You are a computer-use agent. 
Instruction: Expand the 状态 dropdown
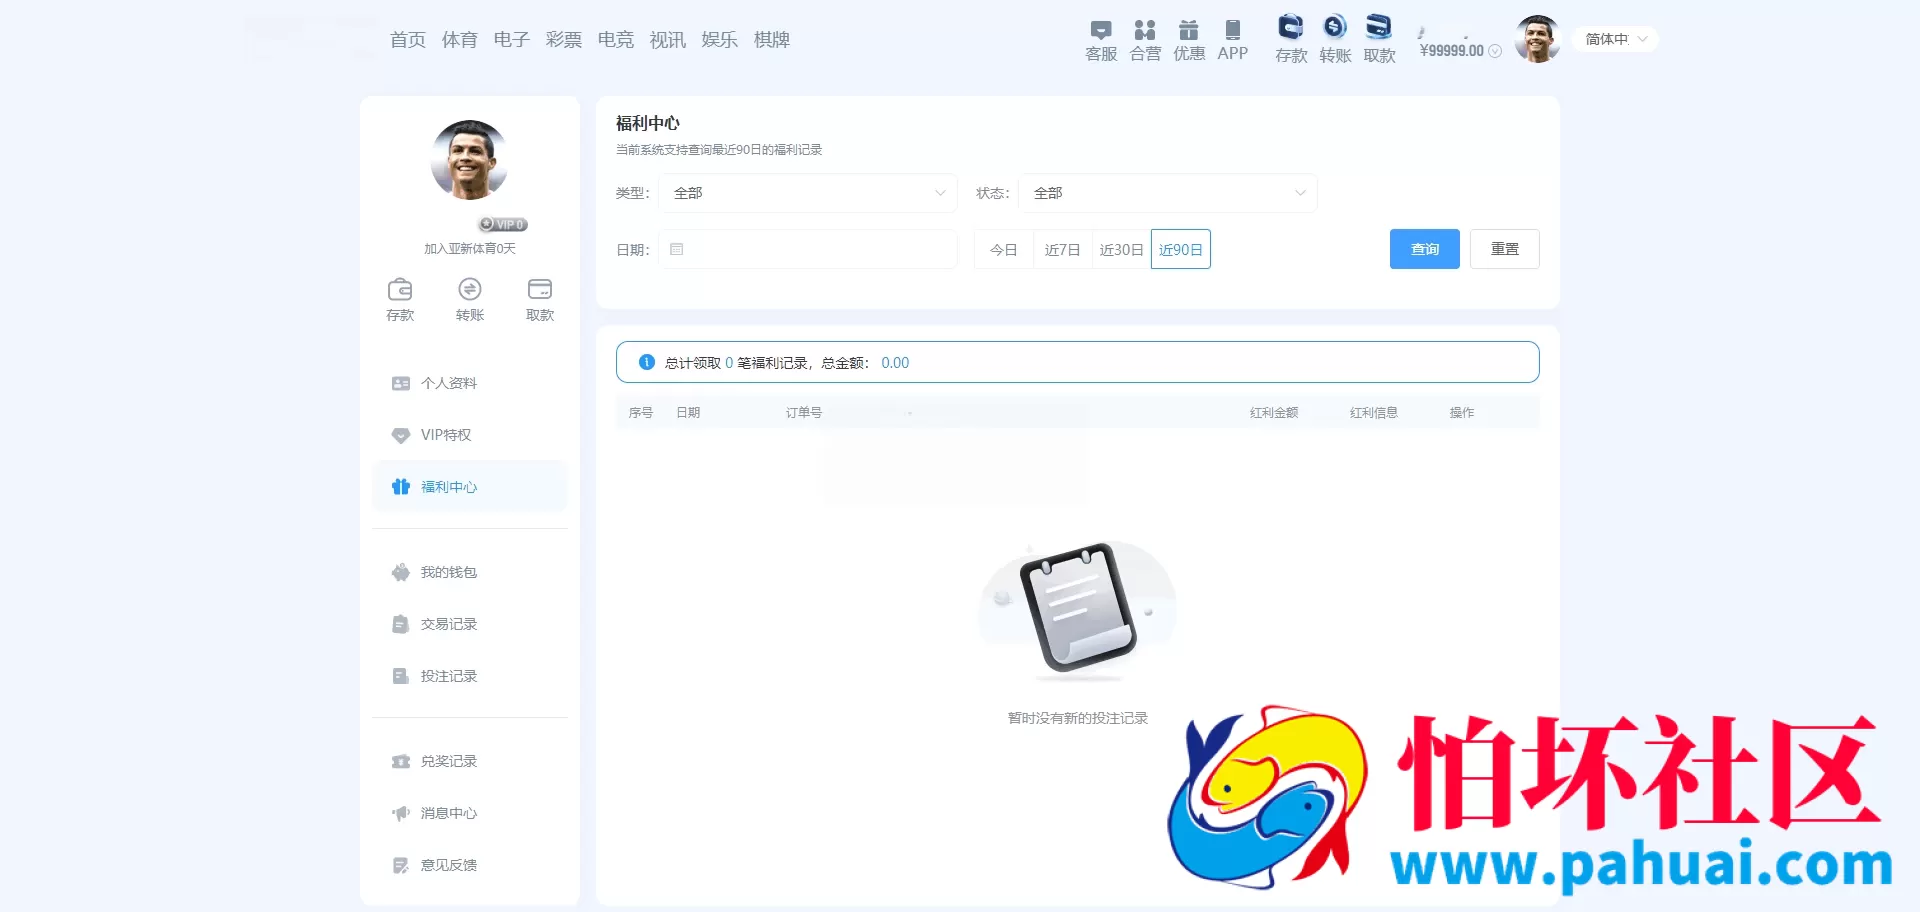[x=1168, y=193]
